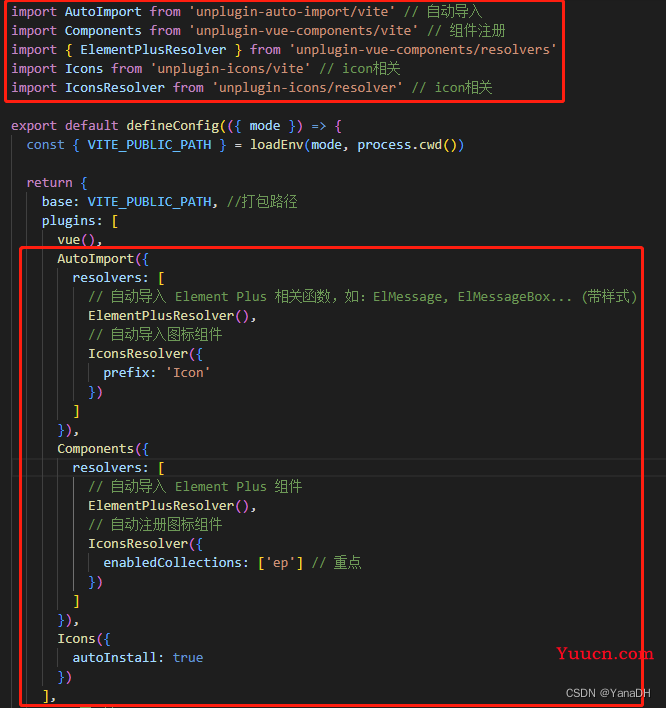The width and height of the screenshot is (666, 708).
Task: Place cursor on defineConfig function name
Action: [x=172, y=126]
